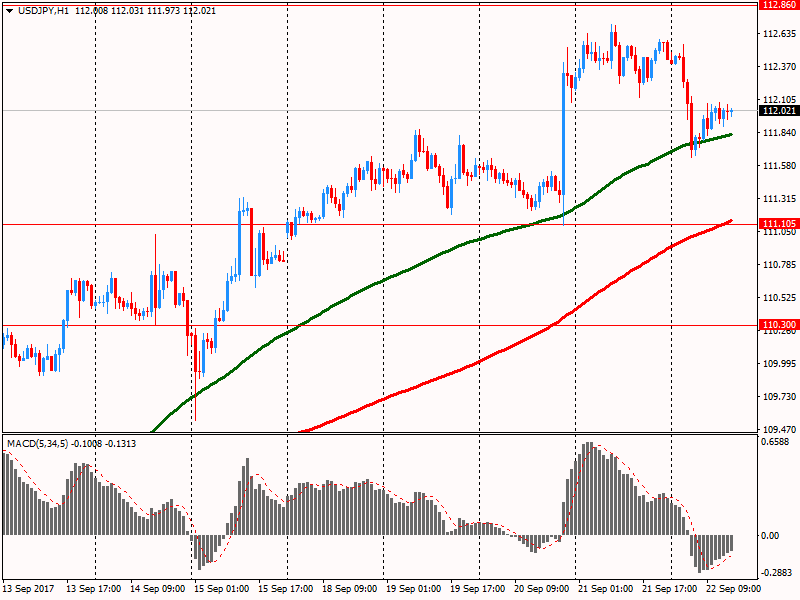Select red price label 112.860
This screenshot has width=800, height=600.
click(x=779, y=5)
